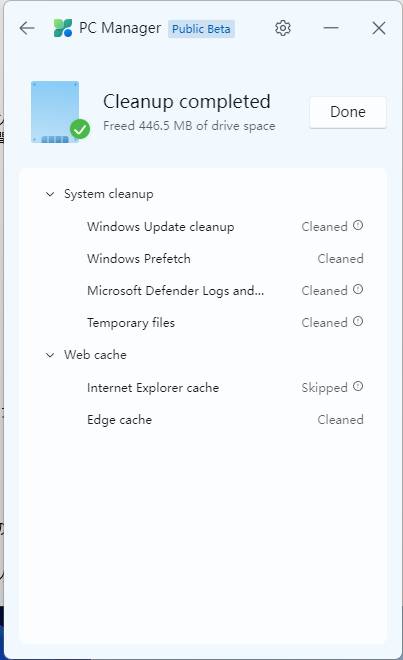Click the Done button
403x660 pixels.
(348, 112)
